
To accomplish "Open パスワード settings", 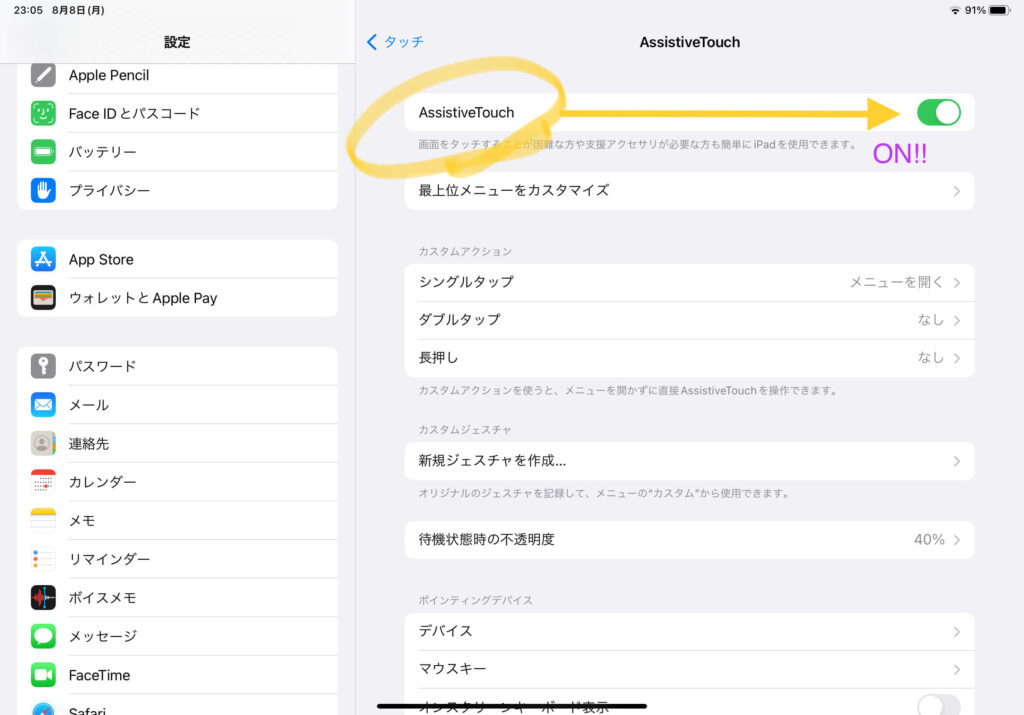I will (x=178, y=366).
